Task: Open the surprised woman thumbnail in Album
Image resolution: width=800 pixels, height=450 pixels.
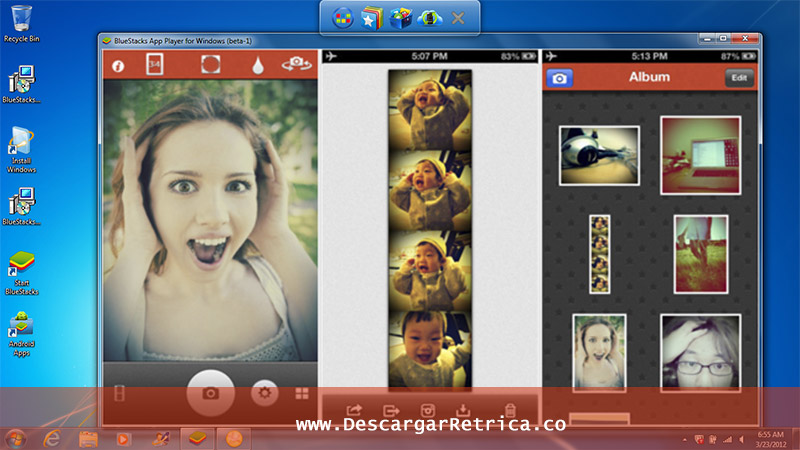Action: (x=599, y=353)
